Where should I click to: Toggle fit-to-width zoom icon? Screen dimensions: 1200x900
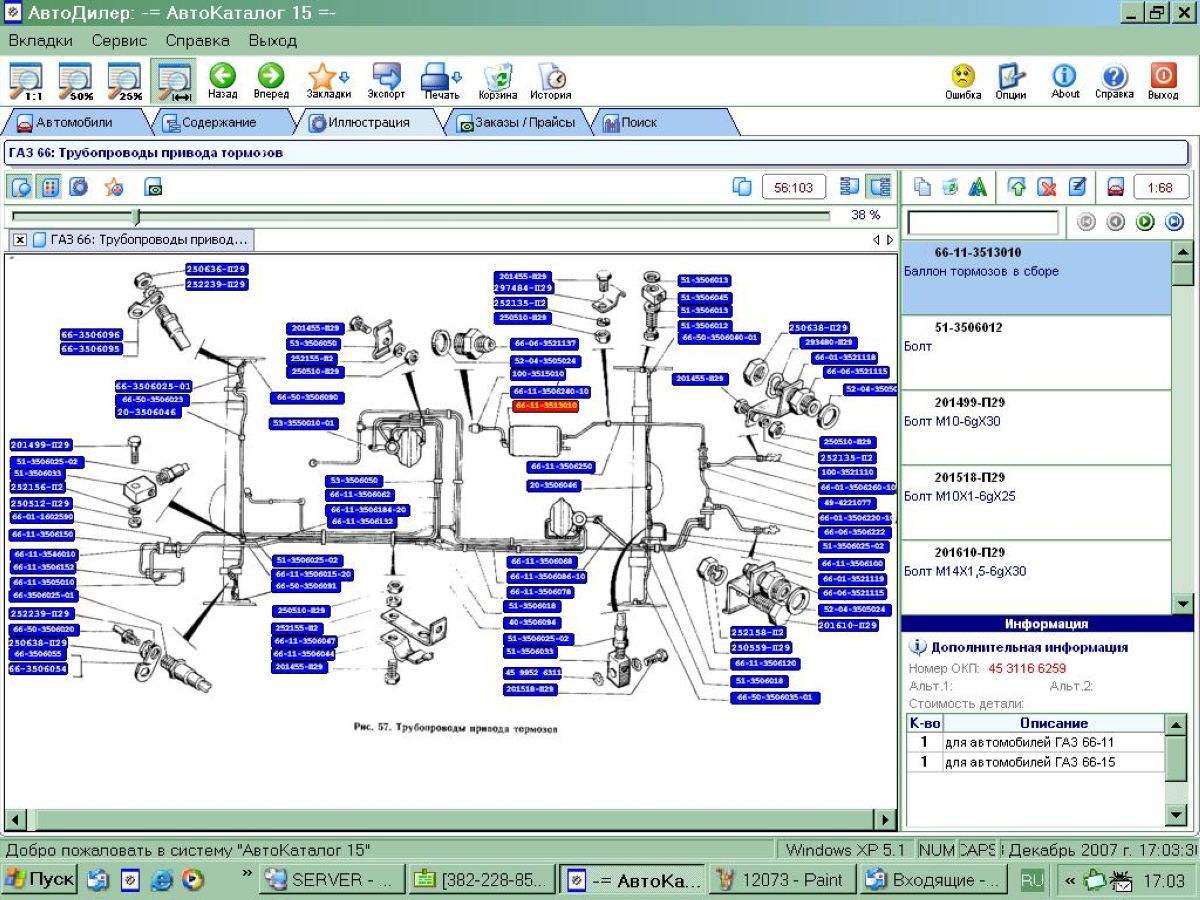pos(174,81)
